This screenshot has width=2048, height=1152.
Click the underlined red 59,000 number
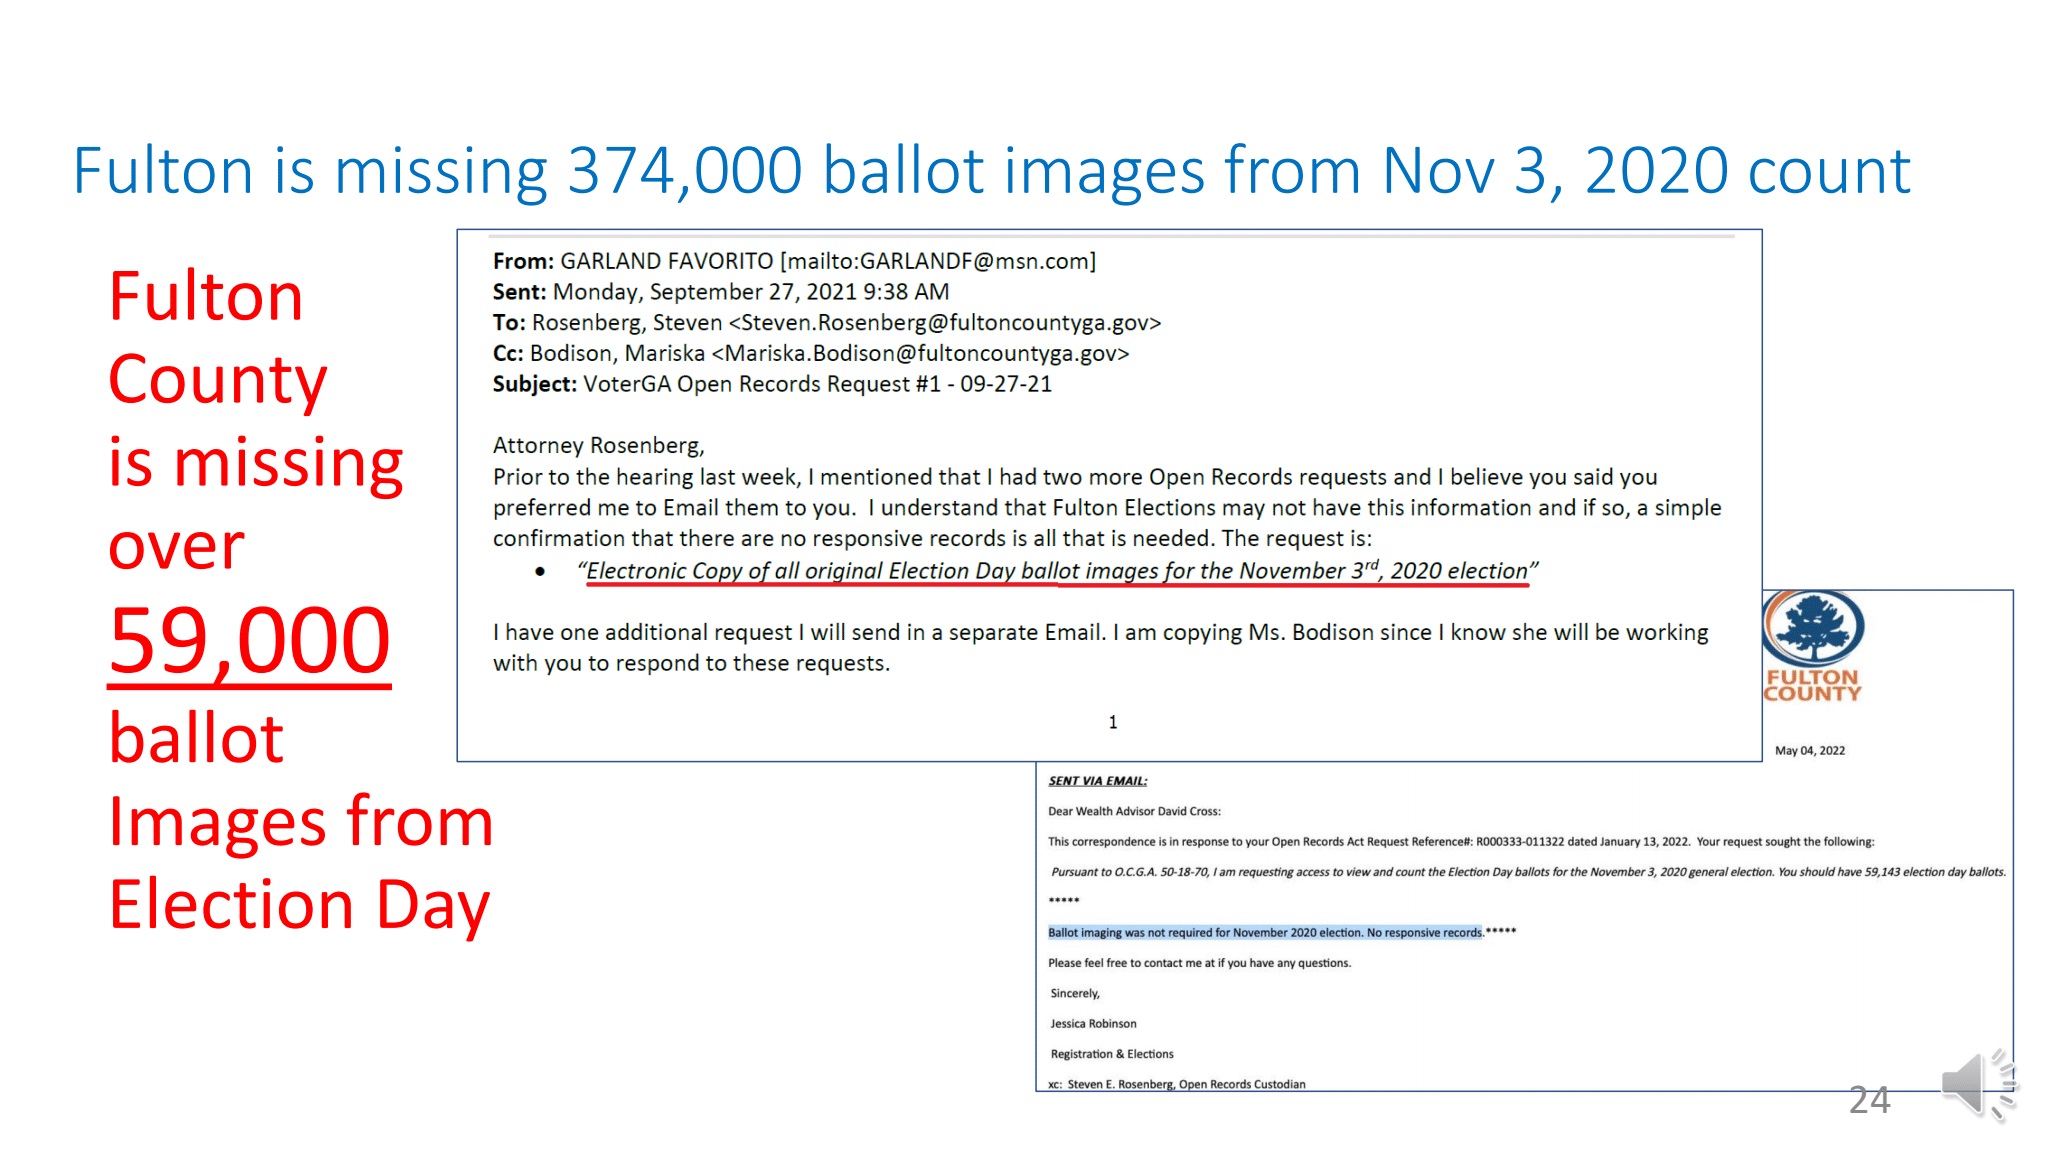click(x=249, y=641)
